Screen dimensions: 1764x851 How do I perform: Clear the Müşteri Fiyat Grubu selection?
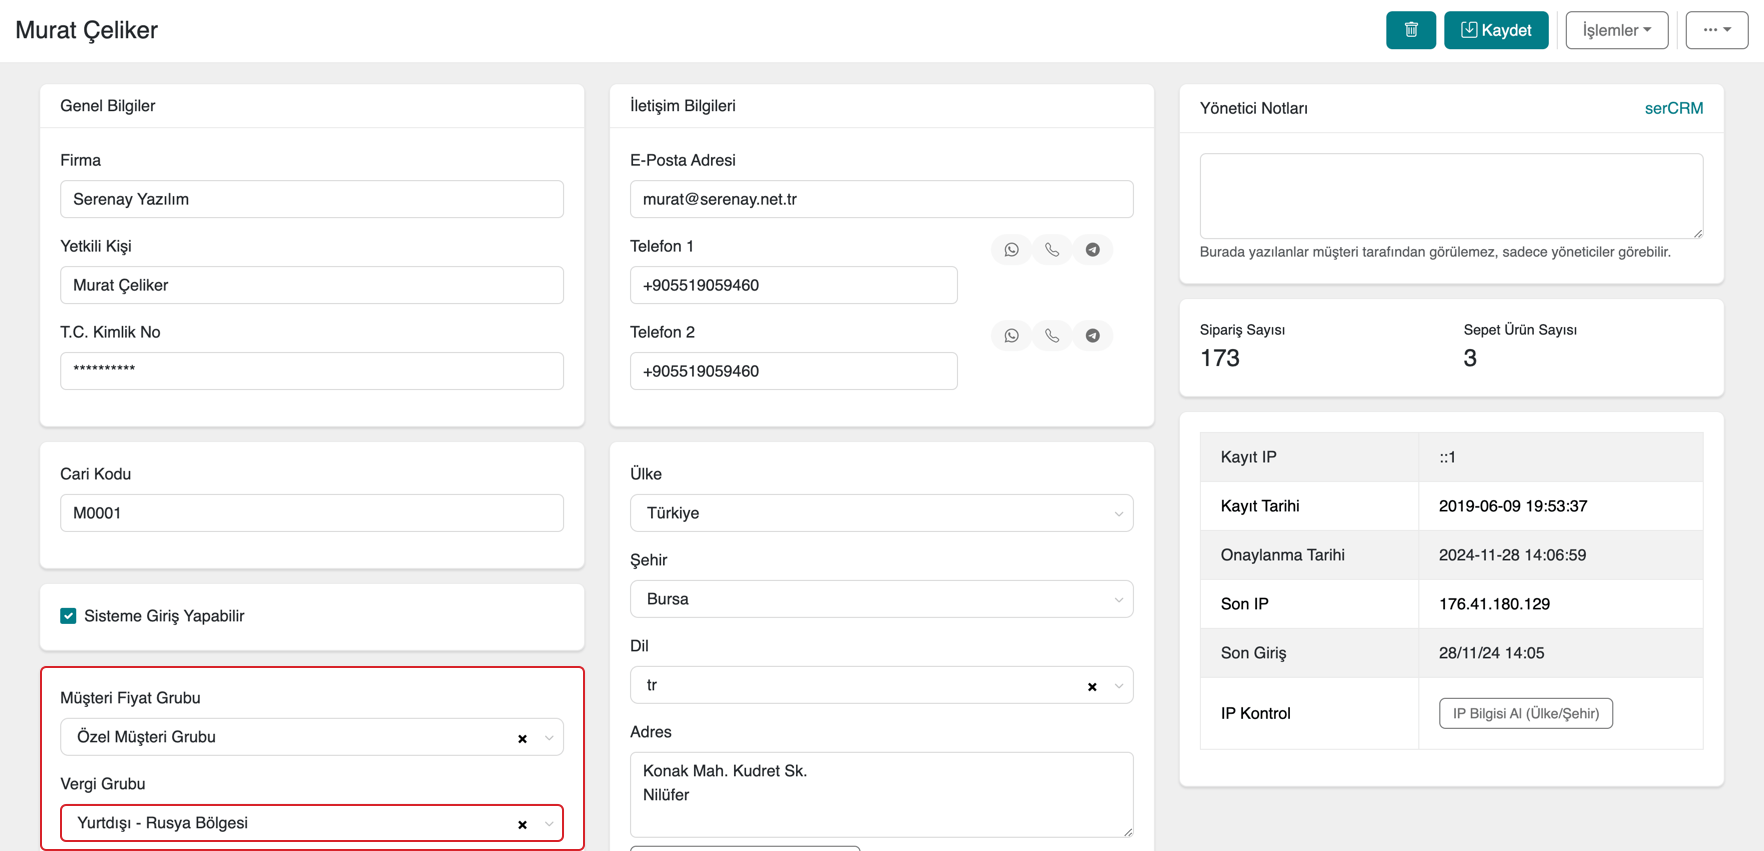[522, 739]
